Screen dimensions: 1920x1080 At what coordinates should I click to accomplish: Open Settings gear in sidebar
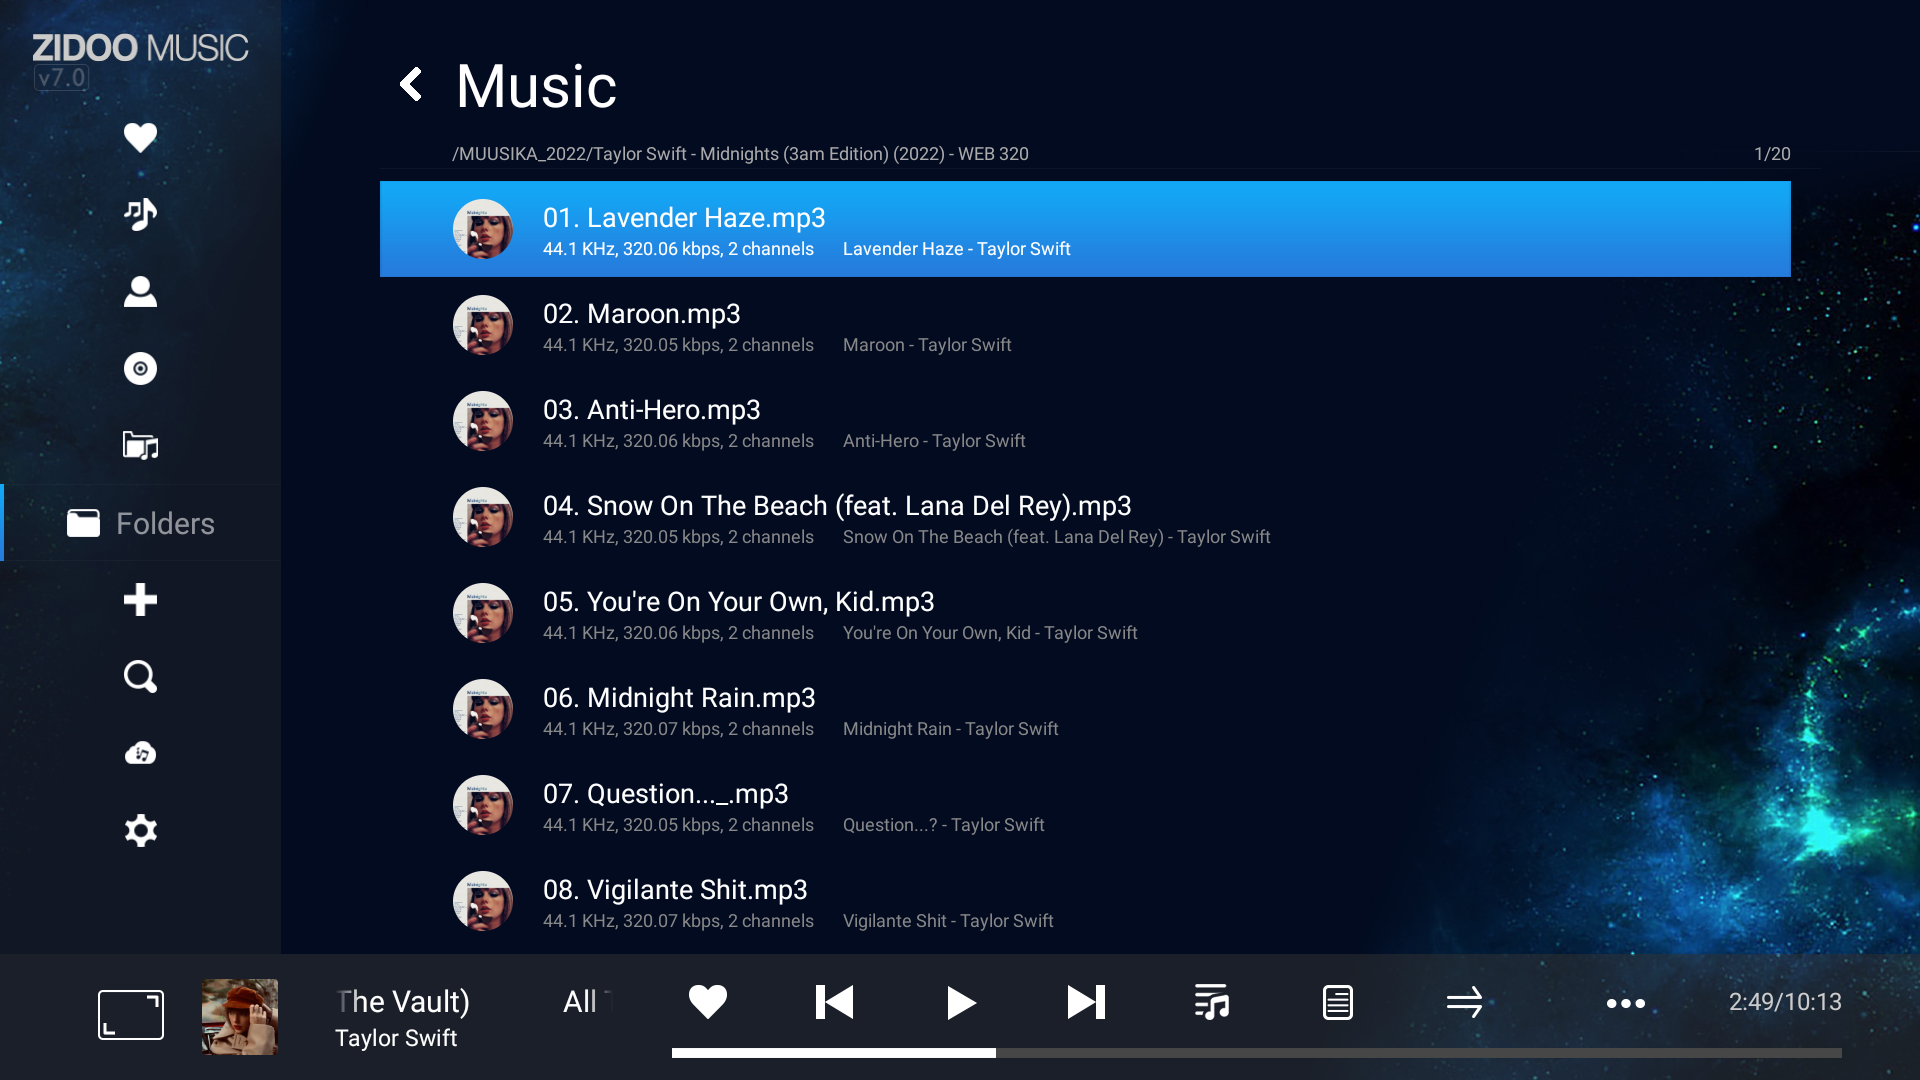[x=140, y=831]
